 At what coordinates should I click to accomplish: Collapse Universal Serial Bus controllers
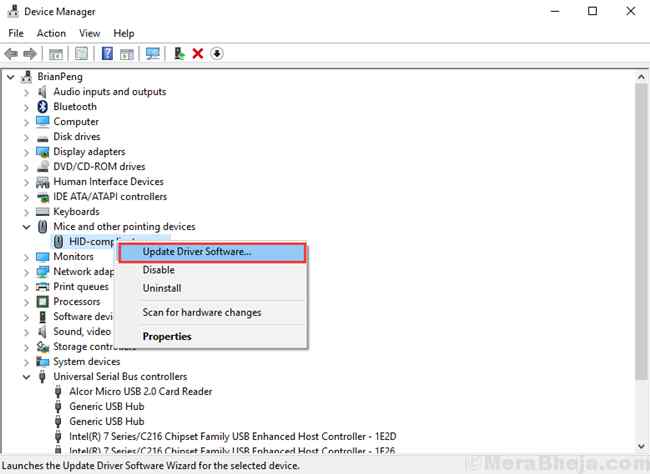pyautogui.click(x=27, y=377)
